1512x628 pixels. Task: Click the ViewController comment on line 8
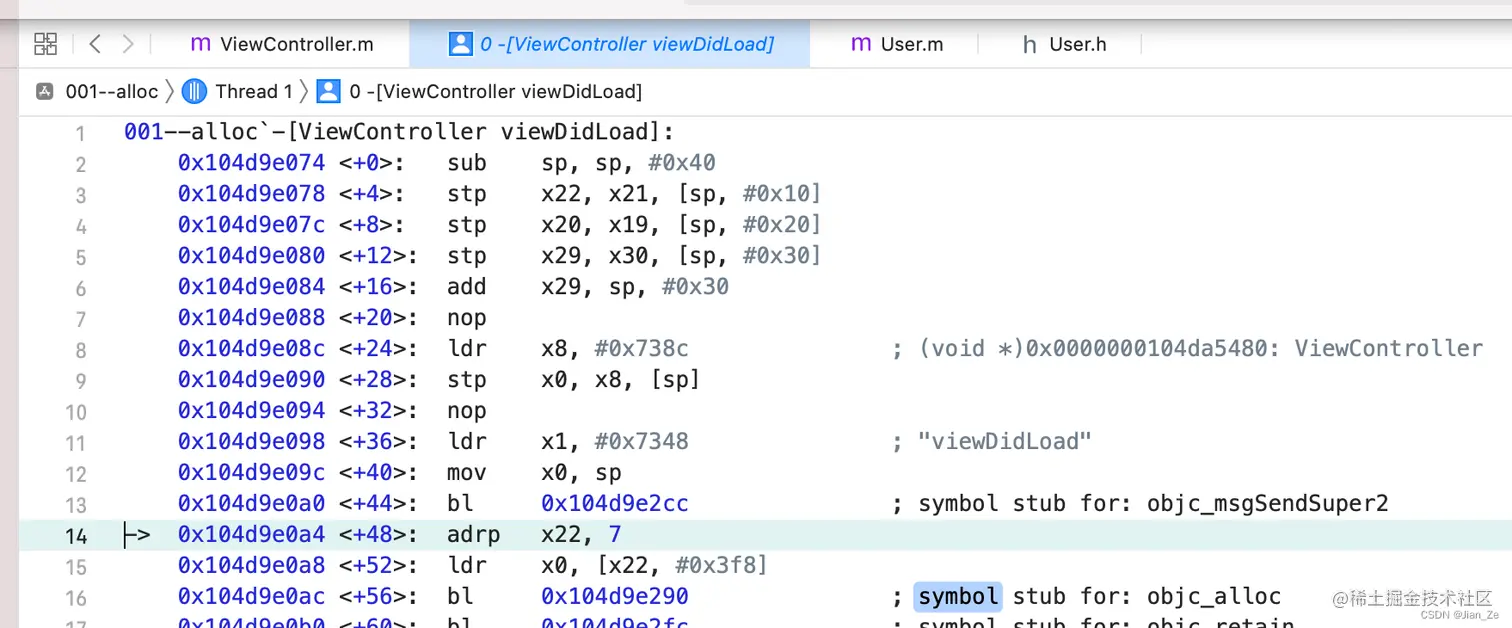pyautogui.click(x=1187, y=349)
